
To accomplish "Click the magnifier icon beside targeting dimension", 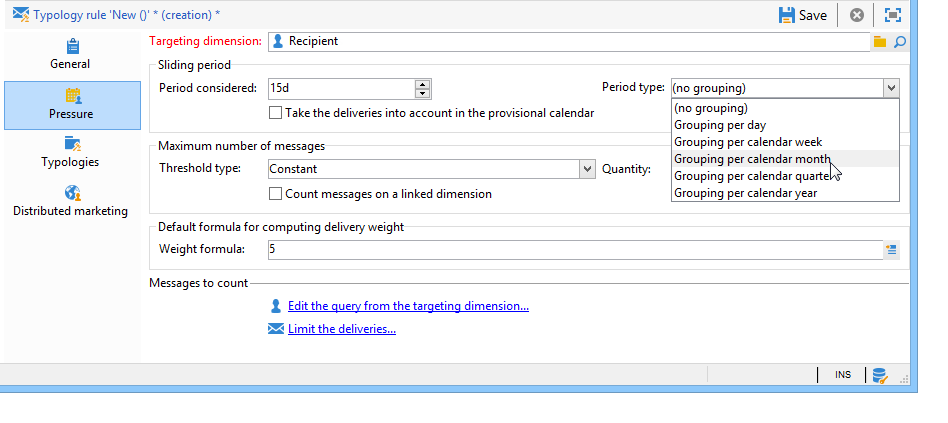I will [x=899, y=42].
